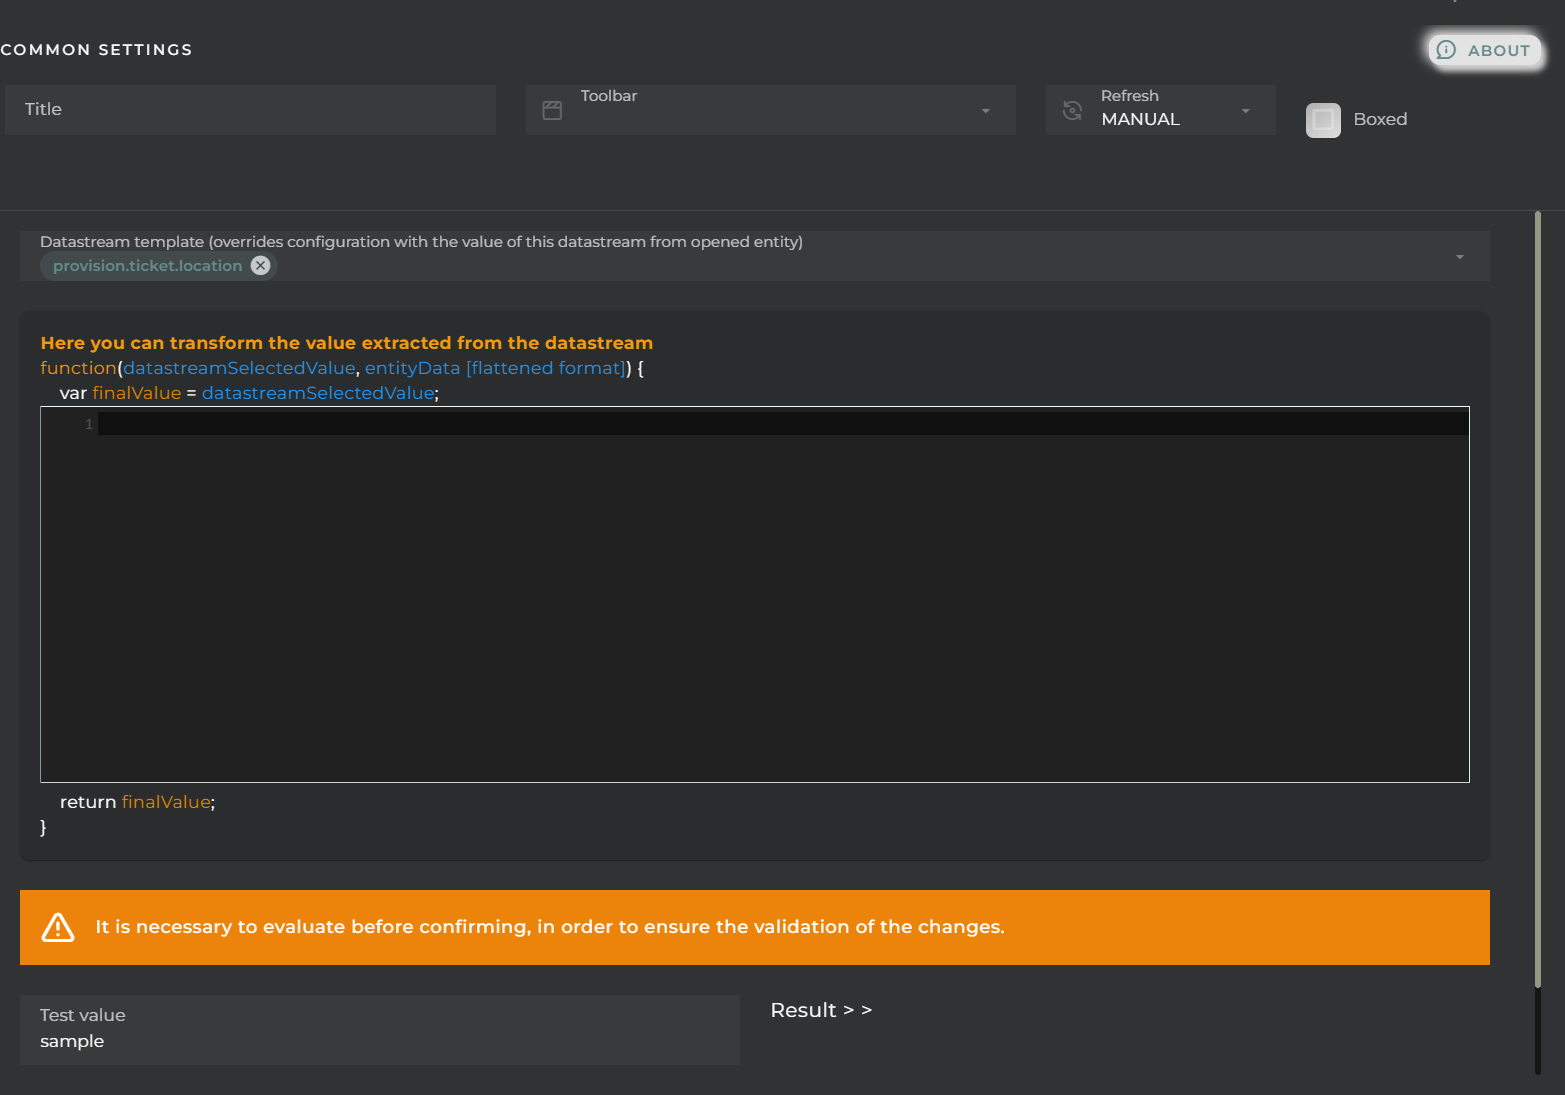Image resolution: width=1565 pixels, height=1095 pixels.
Task: Expand the Datastream template dropdown arrow
Action: point(1460,257)
